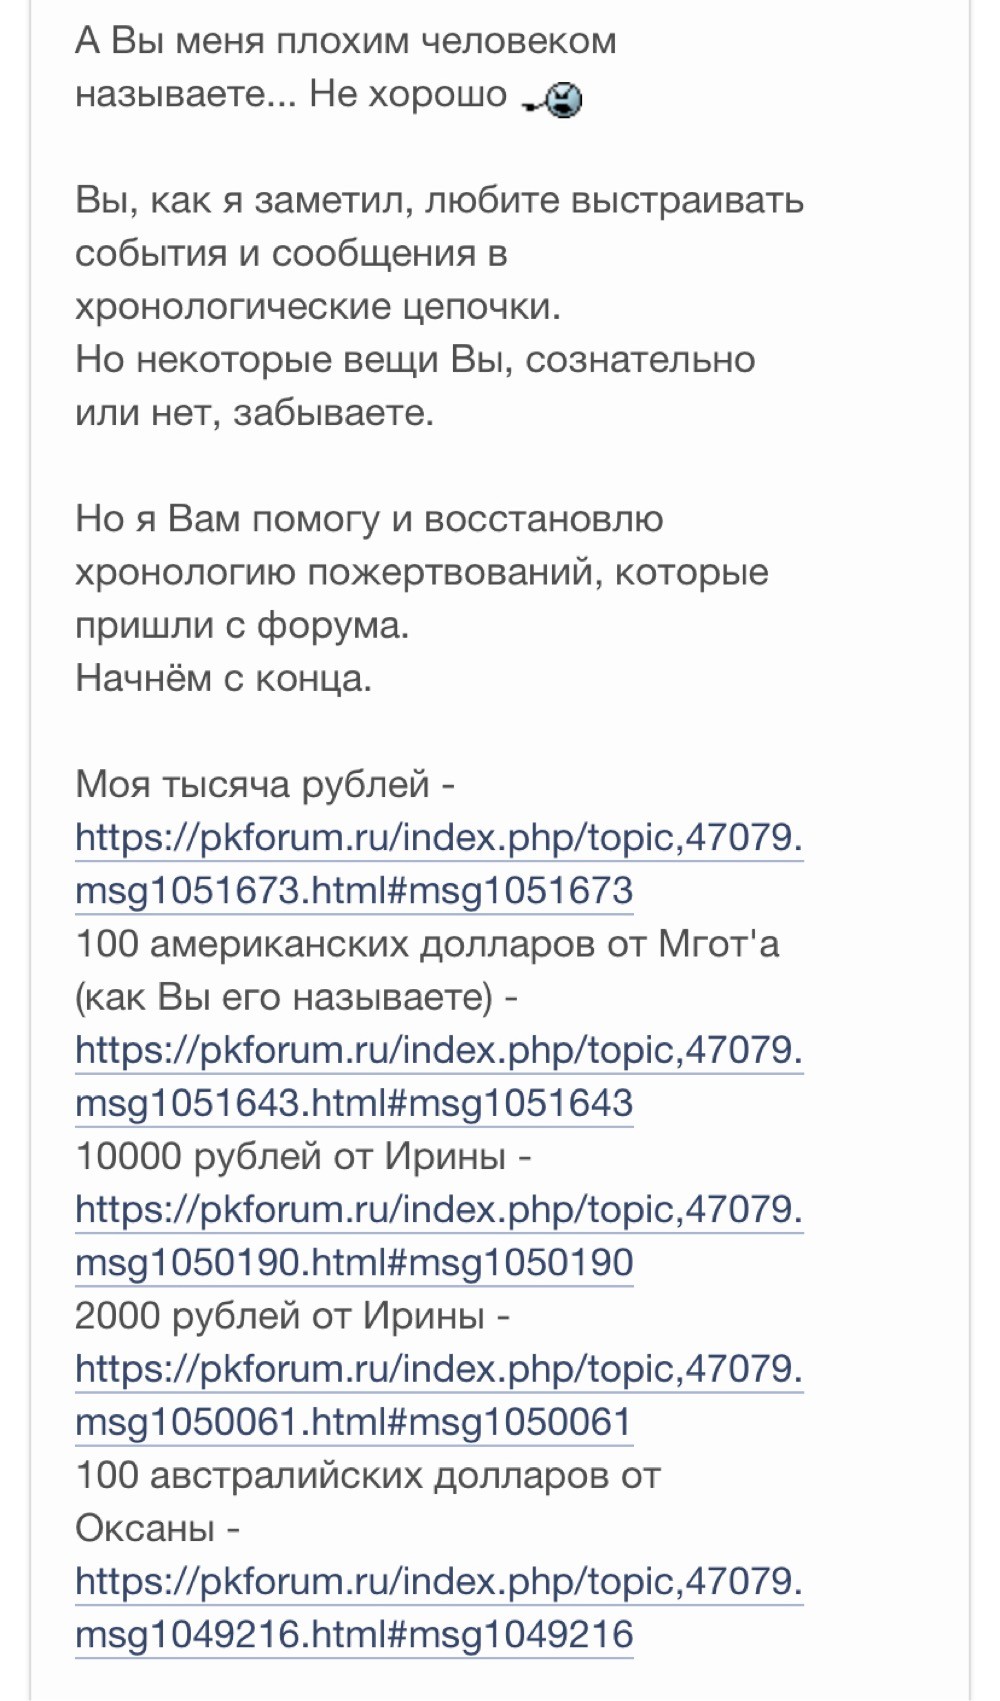Click link line msg1050061.html#msg1050061
Image resolution: width=1000 pixels, height=1701 pixels.
tap(353, 1422)
